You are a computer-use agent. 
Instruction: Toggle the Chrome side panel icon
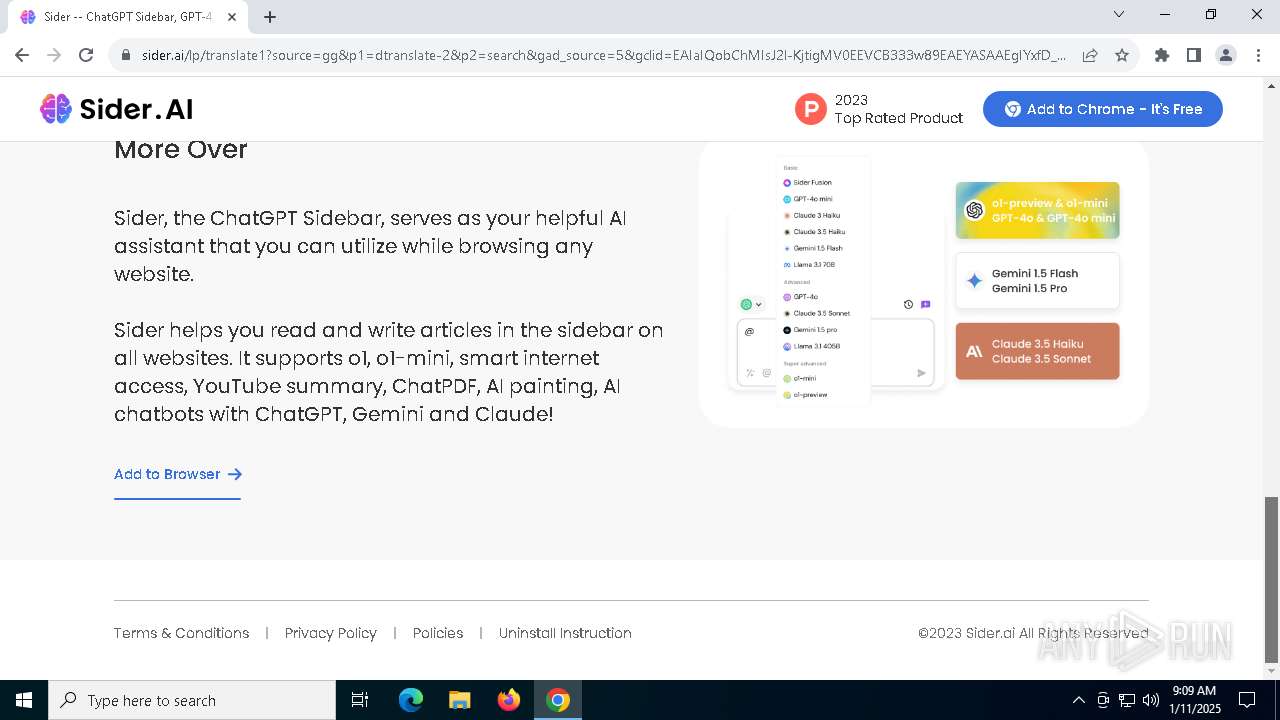coord(1194,55)
